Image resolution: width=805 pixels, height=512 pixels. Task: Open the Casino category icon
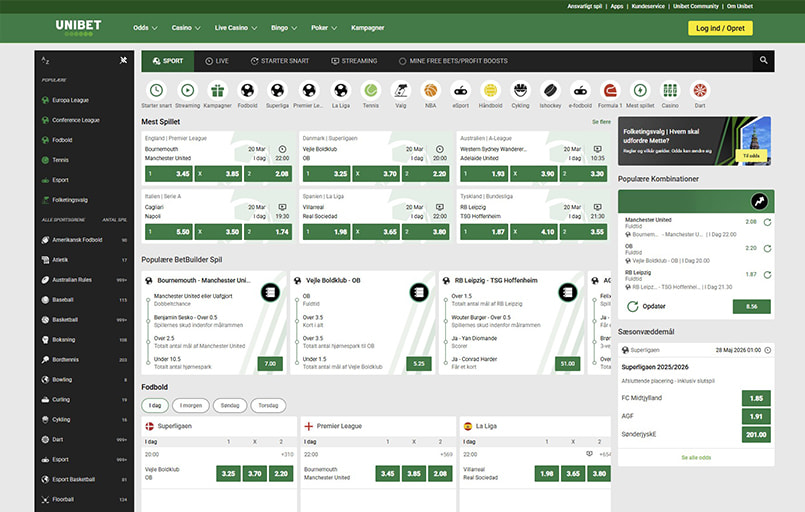[670, 90]
